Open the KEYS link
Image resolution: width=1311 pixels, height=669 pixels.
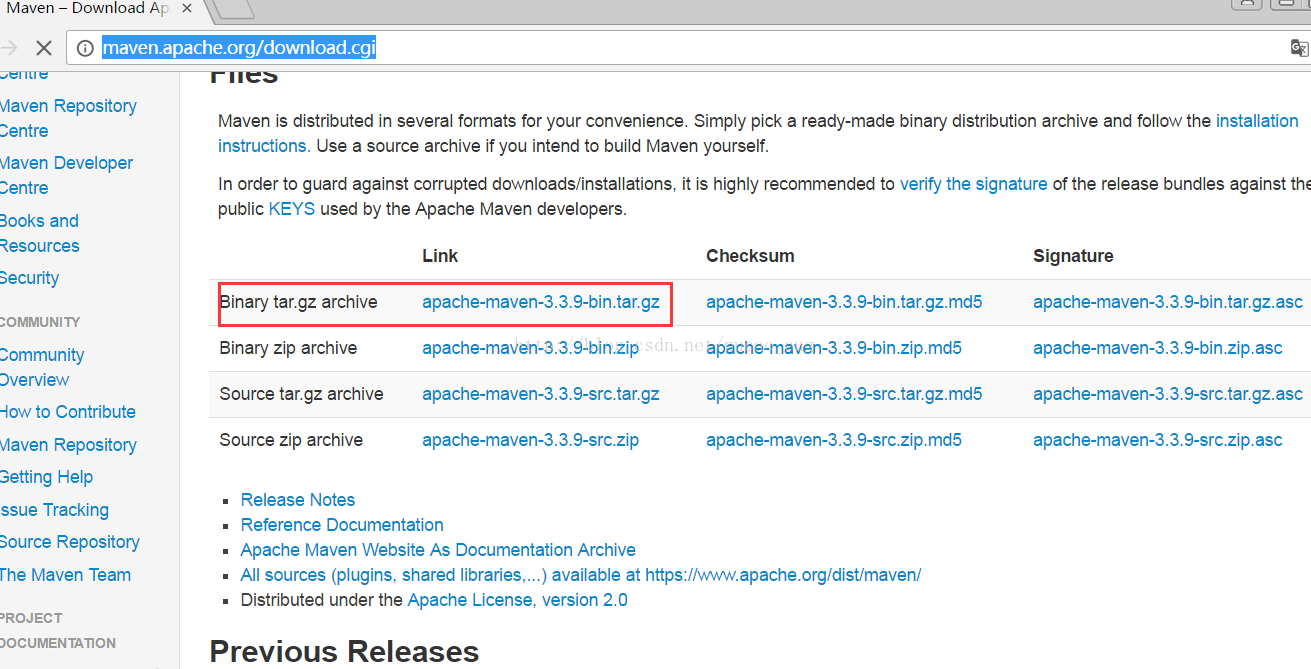coord(291,209)
